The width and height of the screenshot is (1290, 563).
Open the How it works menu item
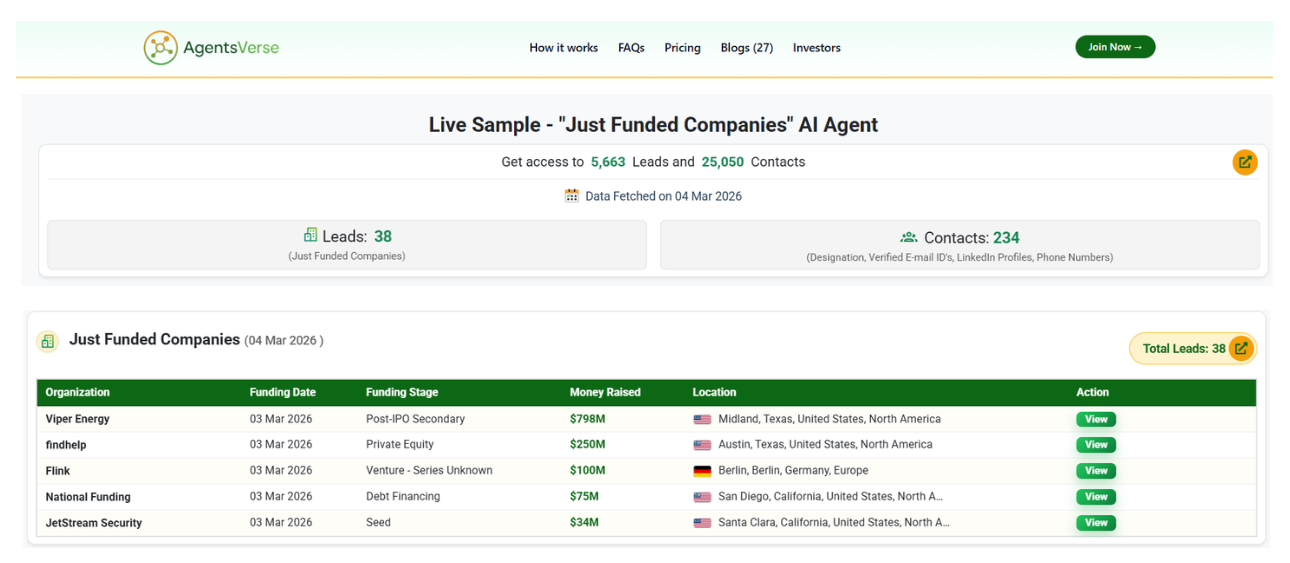coord(563,48)
